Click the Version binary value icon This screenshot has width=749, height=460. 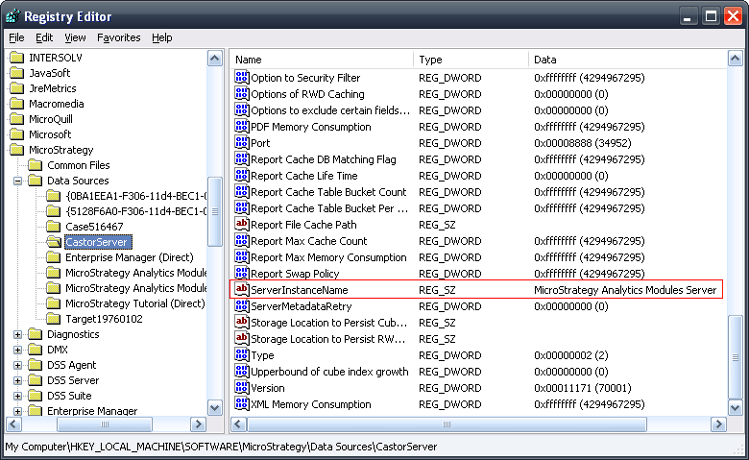pos(241,387)
